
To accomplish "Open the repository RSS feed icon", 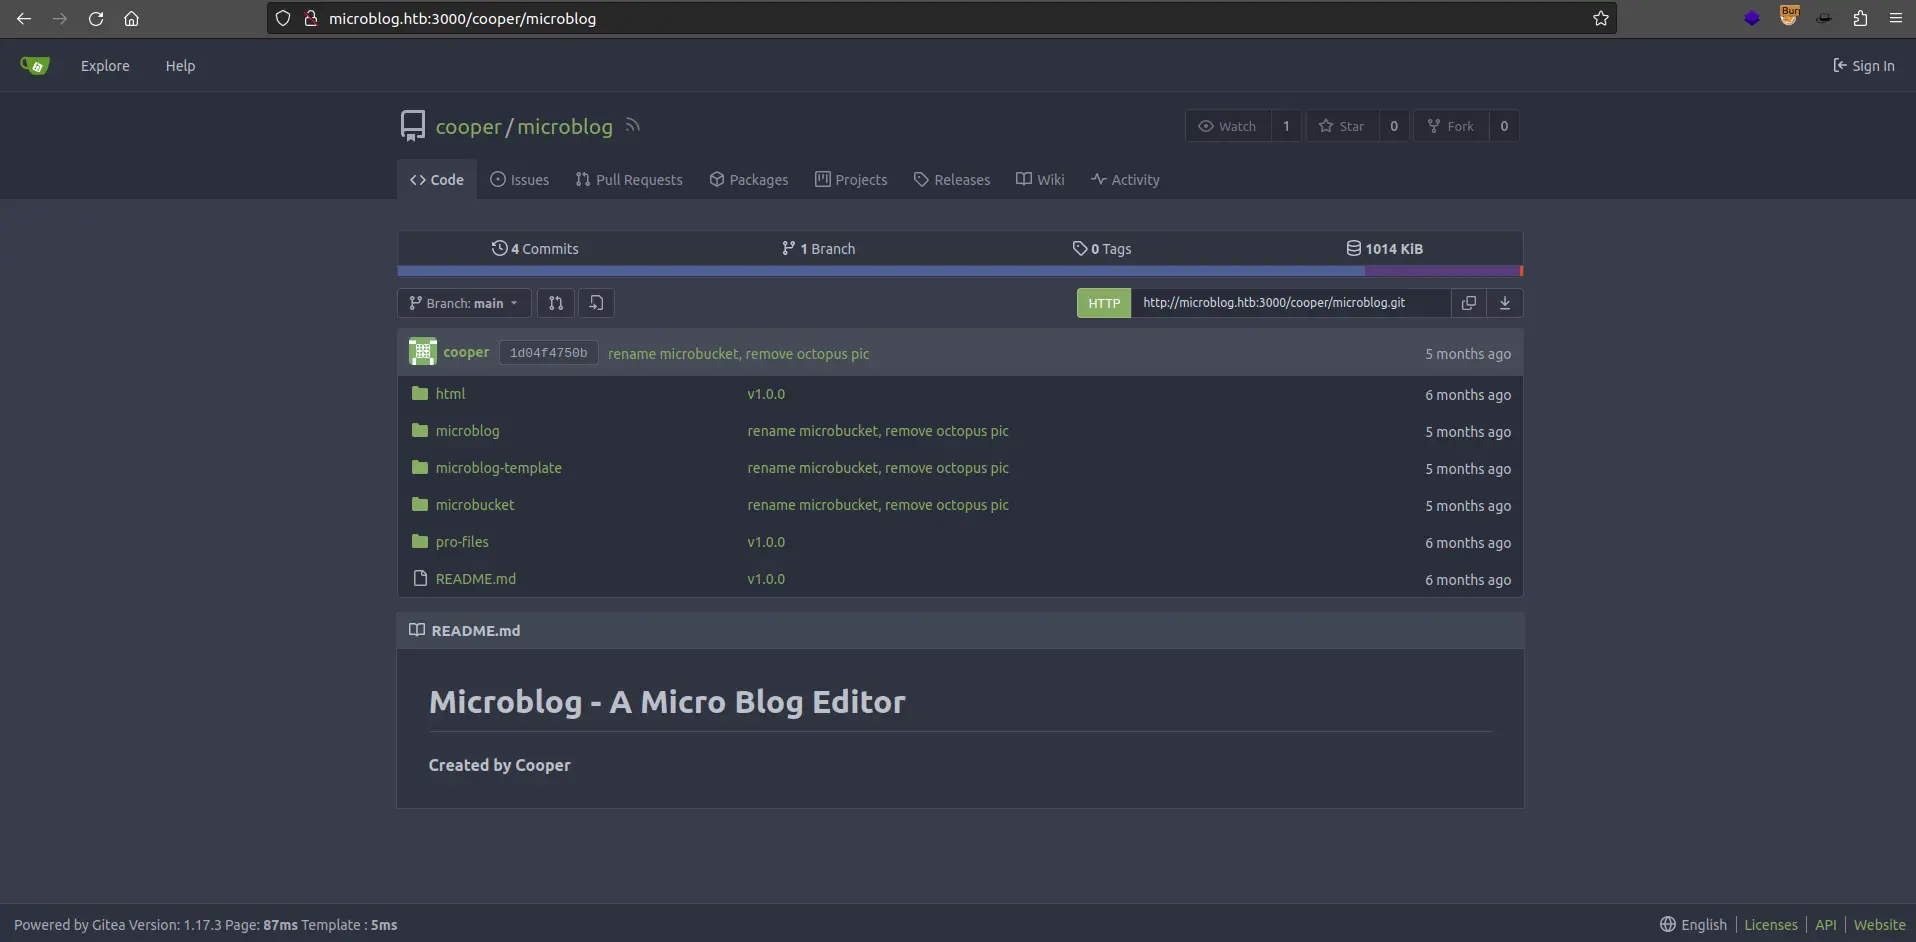I will (x=632, y=126).
